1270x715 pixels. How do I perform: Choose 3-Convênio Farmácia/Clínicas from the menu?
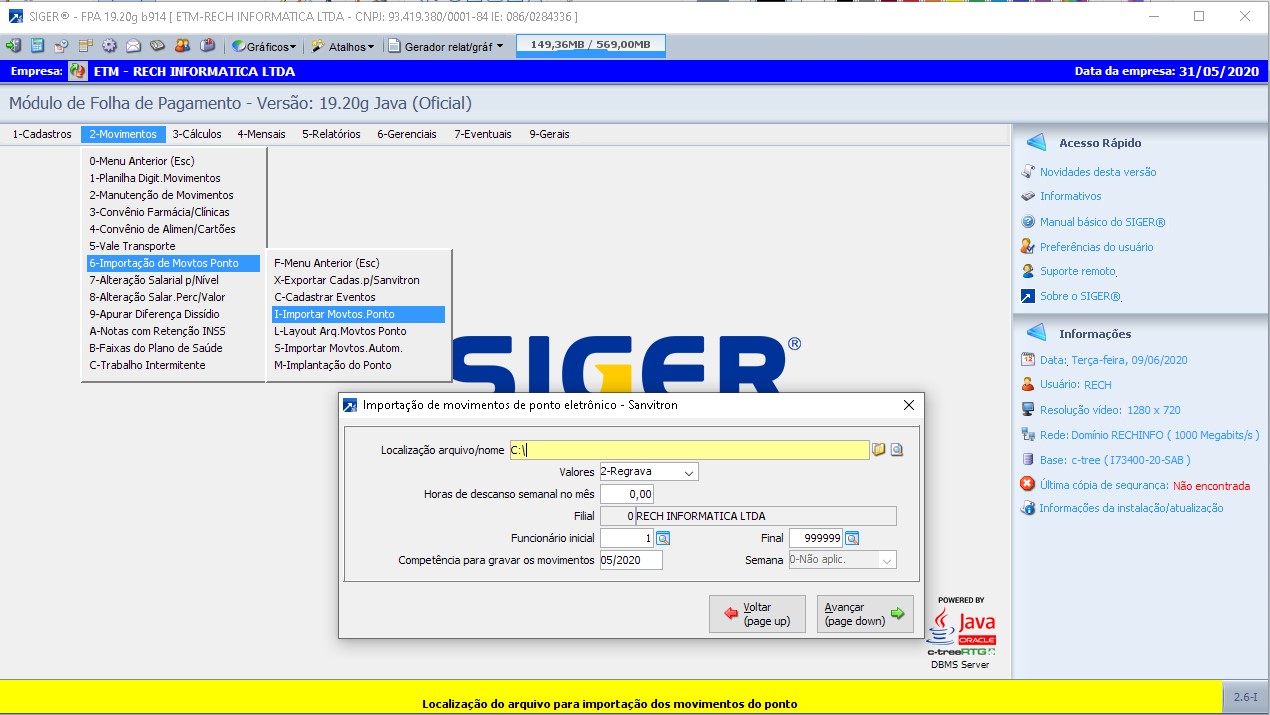click(x=159, y=212)
